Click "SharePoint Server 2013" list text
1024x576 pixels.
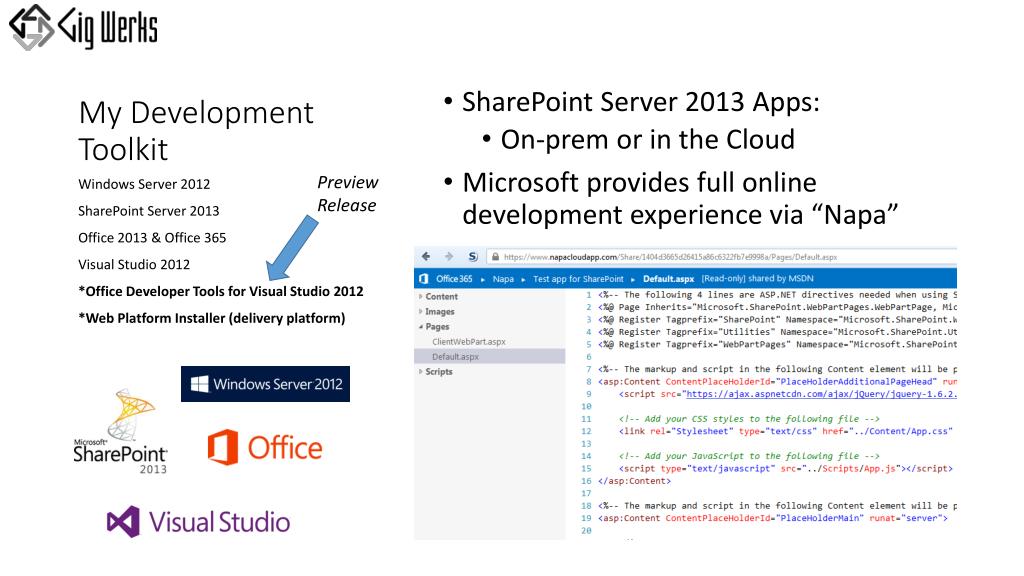click(x=149, y=211)
